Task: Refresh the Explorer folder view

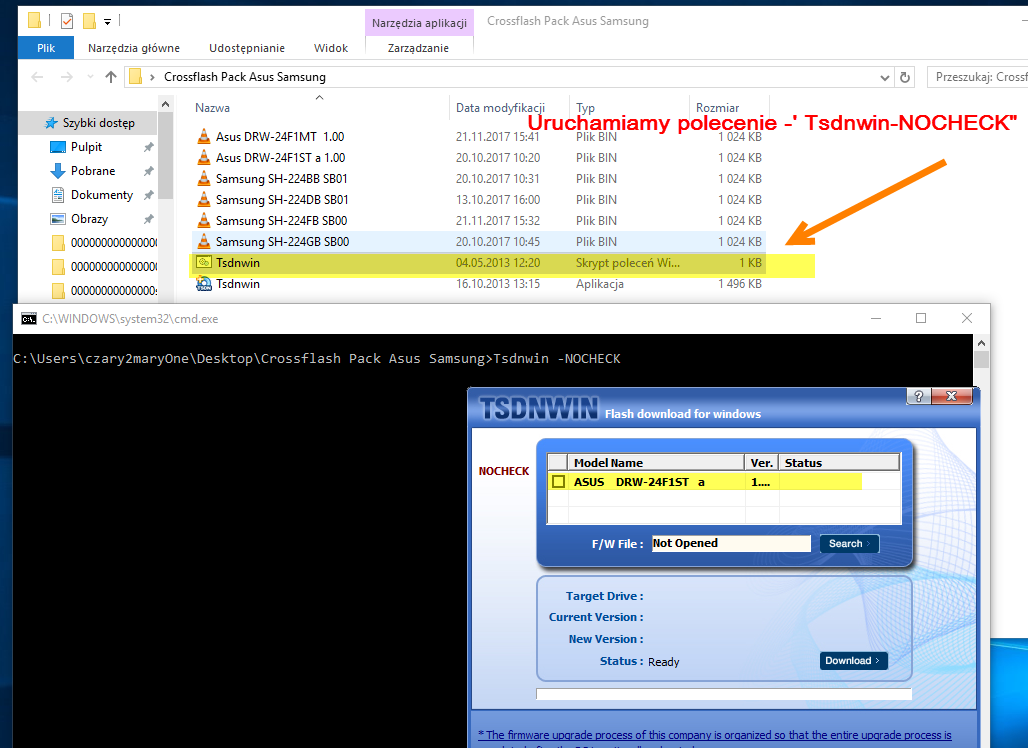Action: [x=905, y=77]
